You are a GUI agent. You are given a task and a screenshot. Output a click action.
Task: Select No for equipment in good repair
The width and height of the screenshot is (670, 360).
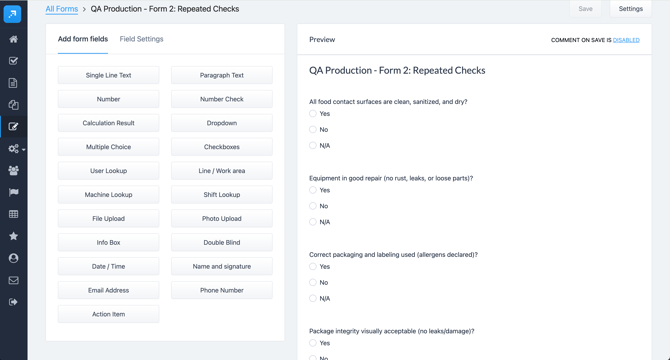click(313, 206)
